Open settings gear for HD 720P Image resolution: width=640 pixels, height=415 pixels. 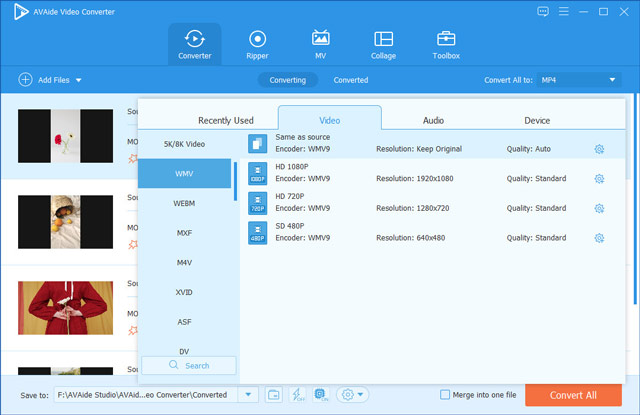coord(599,209)
